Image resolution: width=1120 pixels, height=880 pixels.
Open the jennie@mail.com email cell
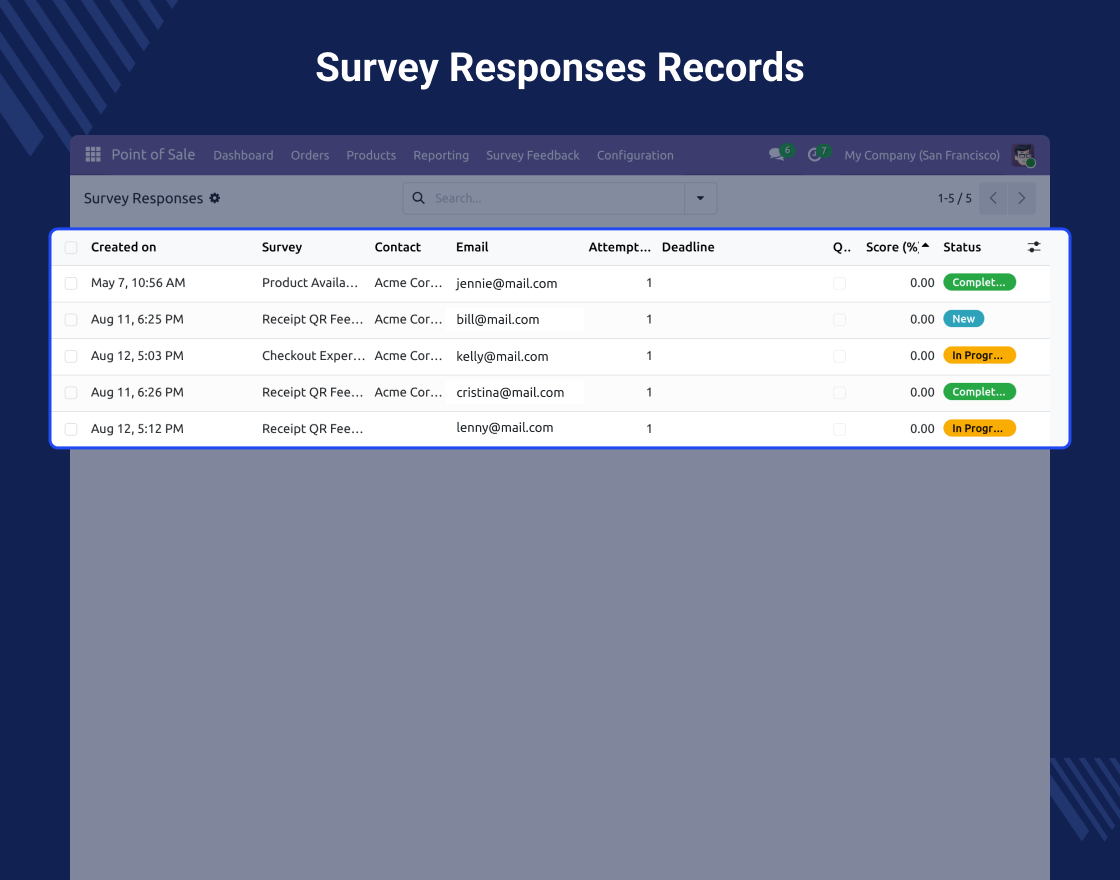point(506,284)
